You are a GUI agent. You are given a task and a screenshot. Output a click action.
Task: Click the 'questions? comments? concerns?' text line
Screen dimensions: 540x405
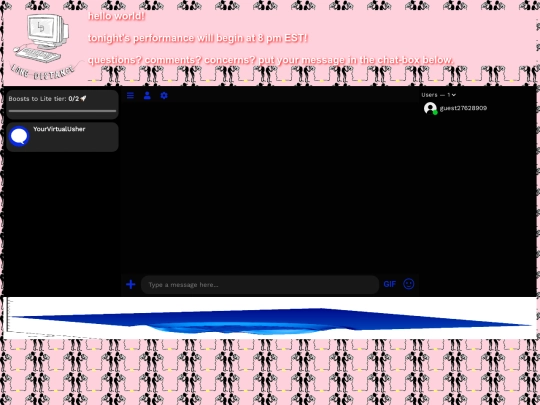[x=271, y=60]
